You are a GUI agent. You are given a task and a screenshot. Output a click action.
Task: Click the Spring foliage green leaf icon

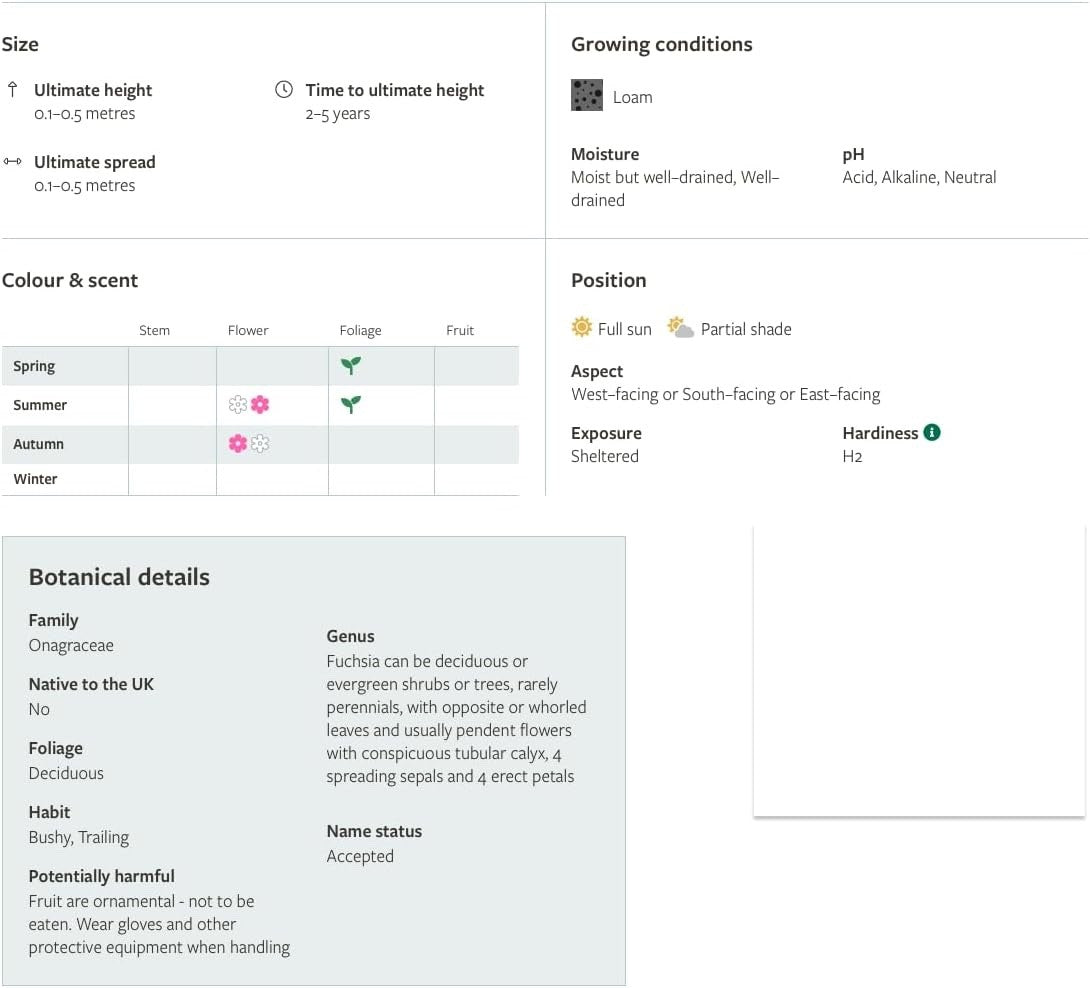351,365
